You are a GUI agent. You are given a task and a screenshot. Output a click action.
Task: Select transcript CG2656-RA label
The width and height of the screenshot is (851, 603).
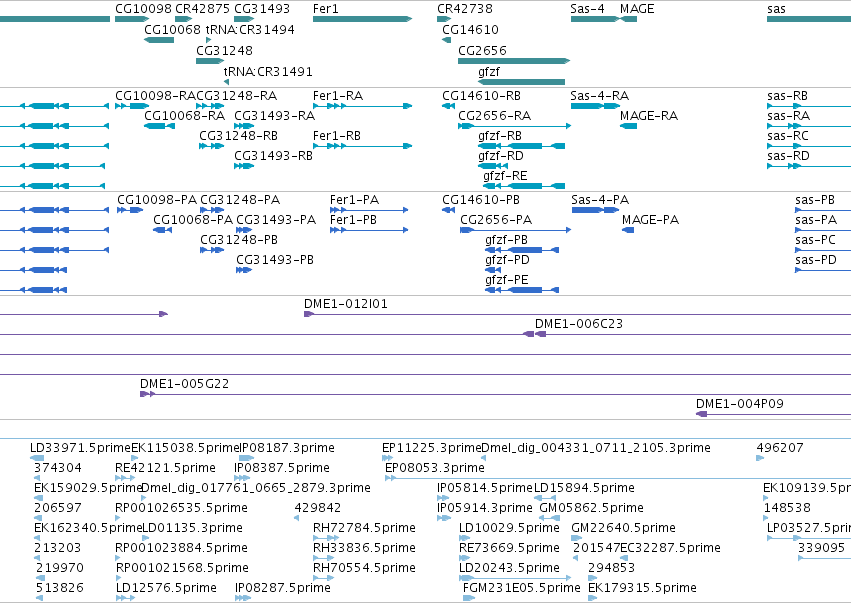(494, 116)
